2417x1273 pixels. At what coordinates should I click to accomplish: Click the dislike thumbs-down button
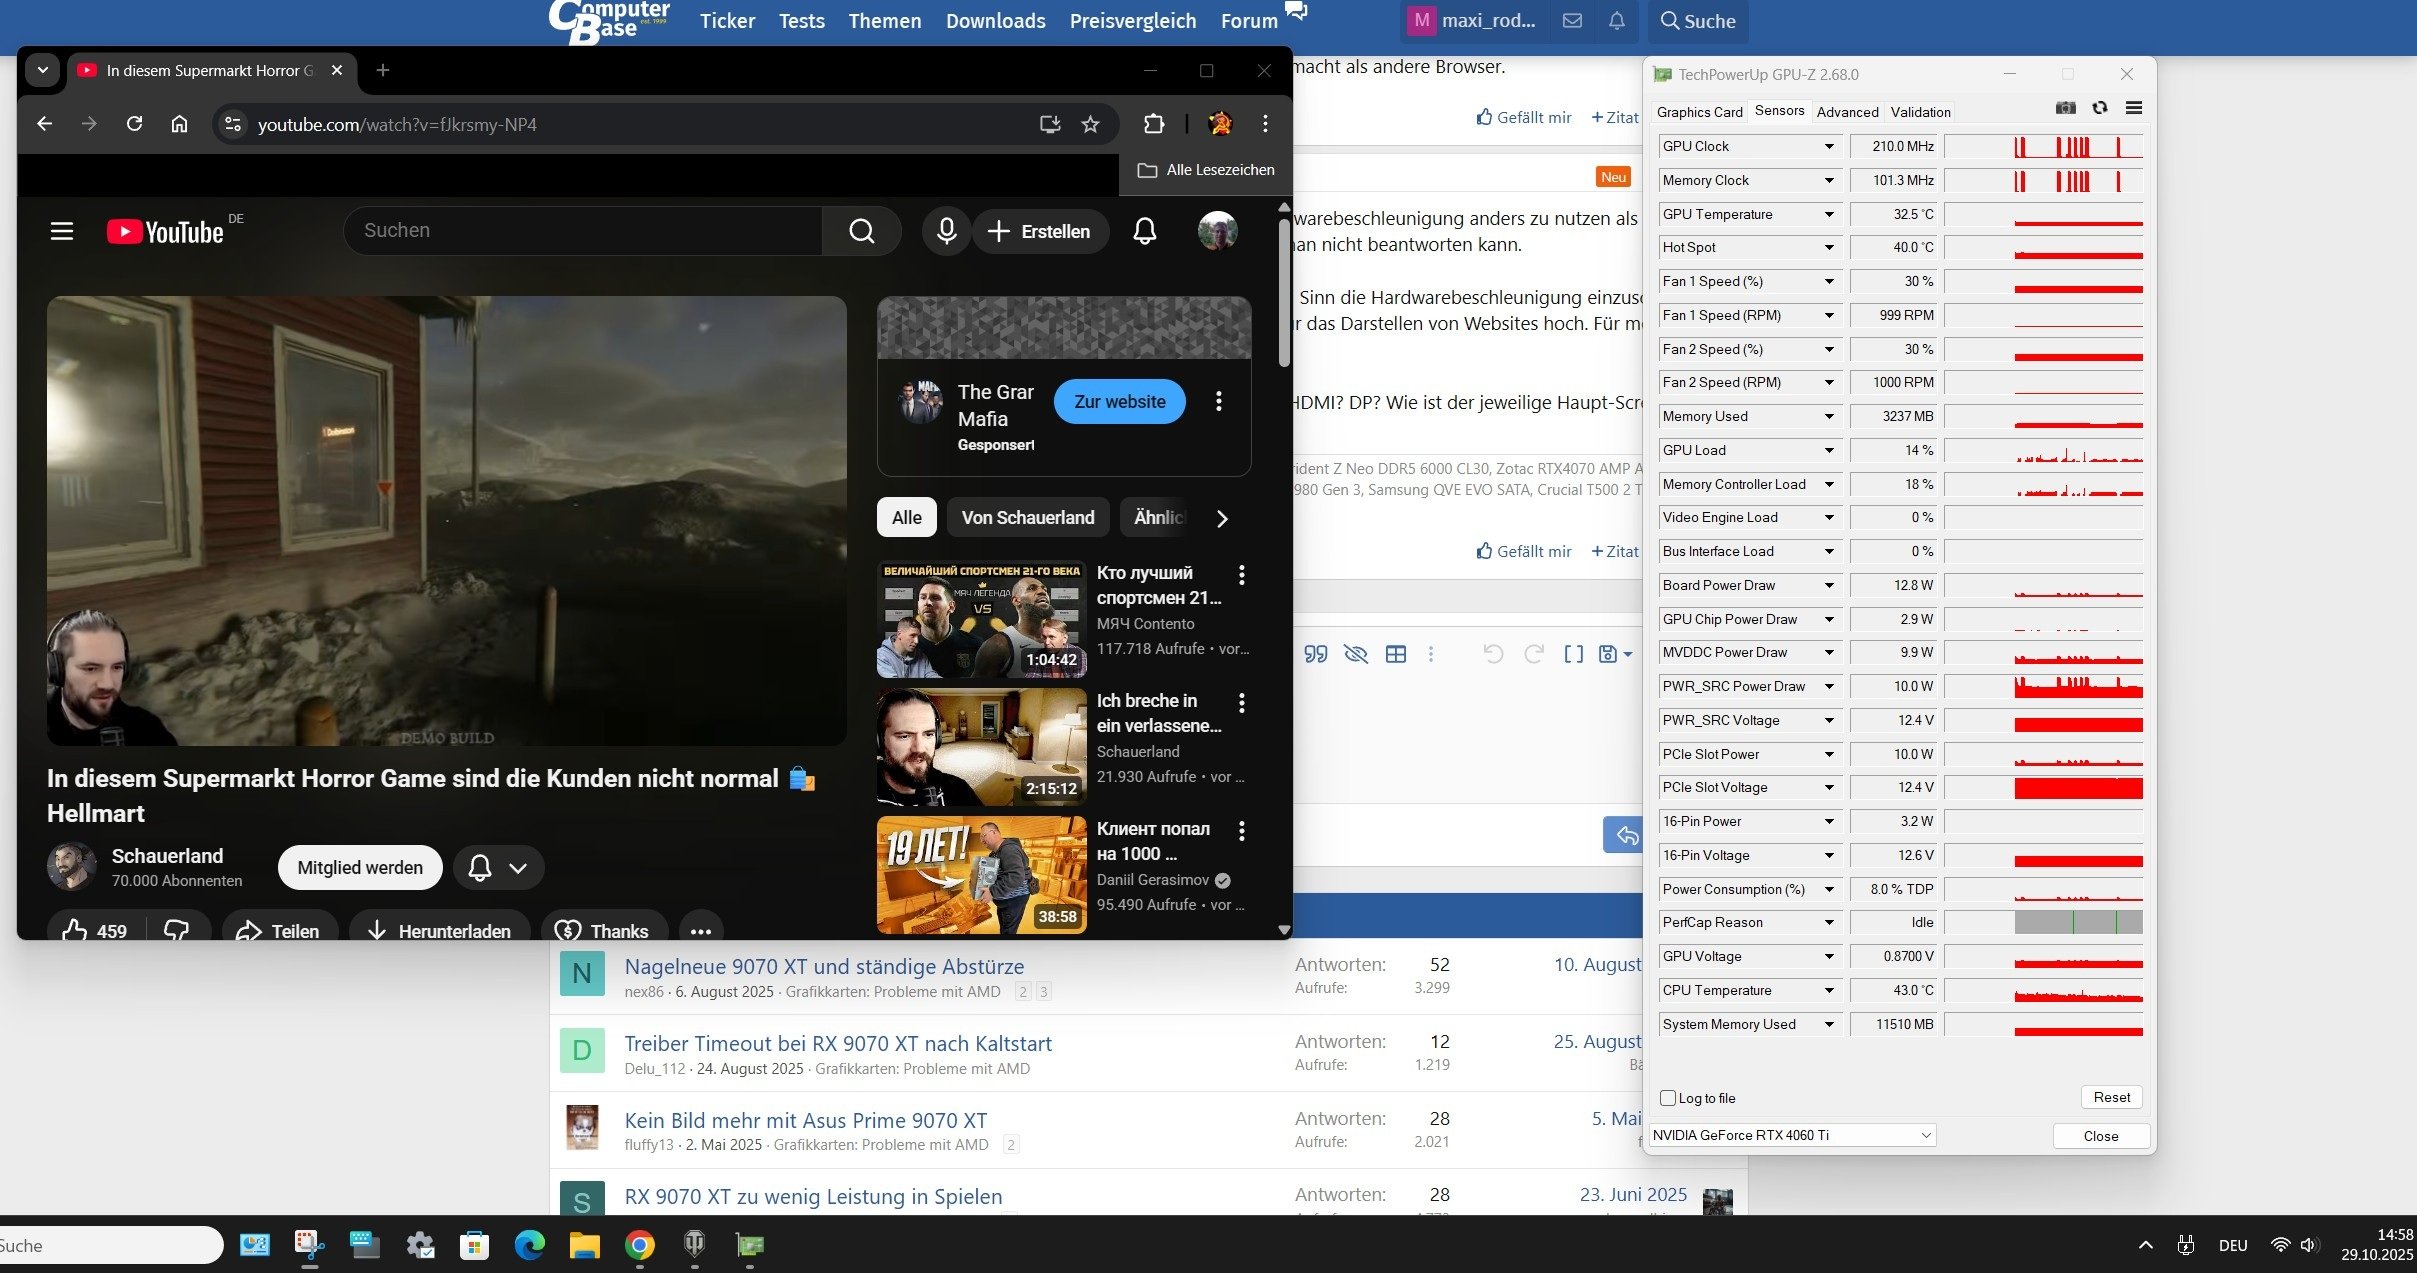coord(177,931)
